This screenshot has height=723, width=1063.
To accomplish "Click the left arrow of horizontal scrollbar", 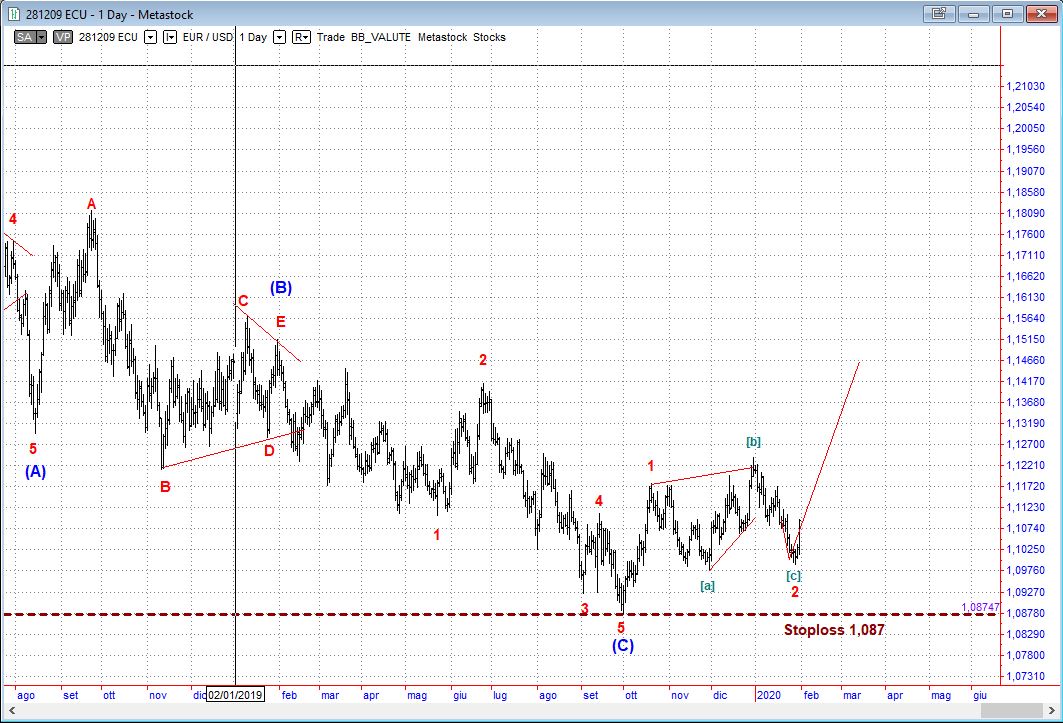I will click(x=11, y=710).
